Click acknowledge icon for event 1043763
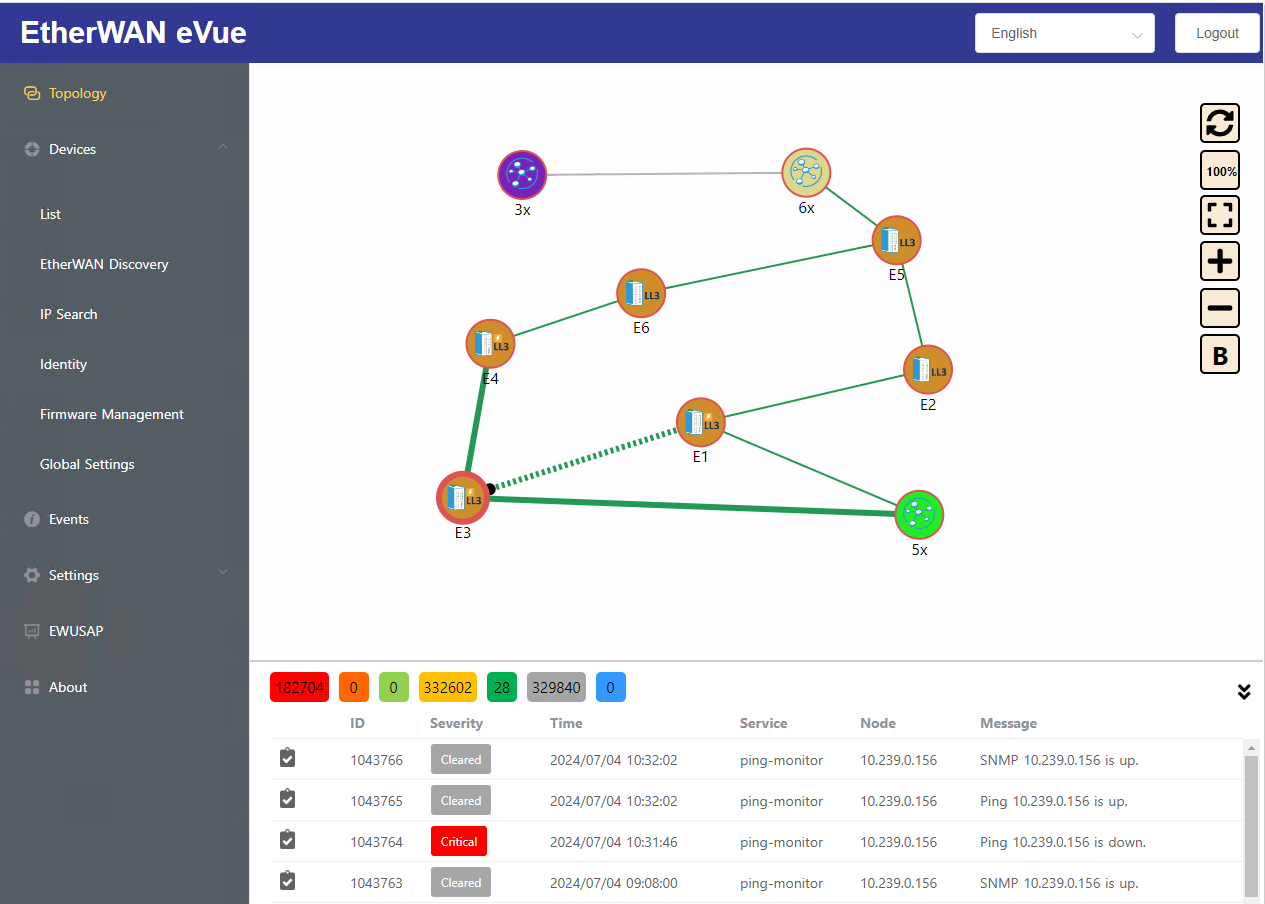Viewport: 1265px width, 904px height. [287, 881]
